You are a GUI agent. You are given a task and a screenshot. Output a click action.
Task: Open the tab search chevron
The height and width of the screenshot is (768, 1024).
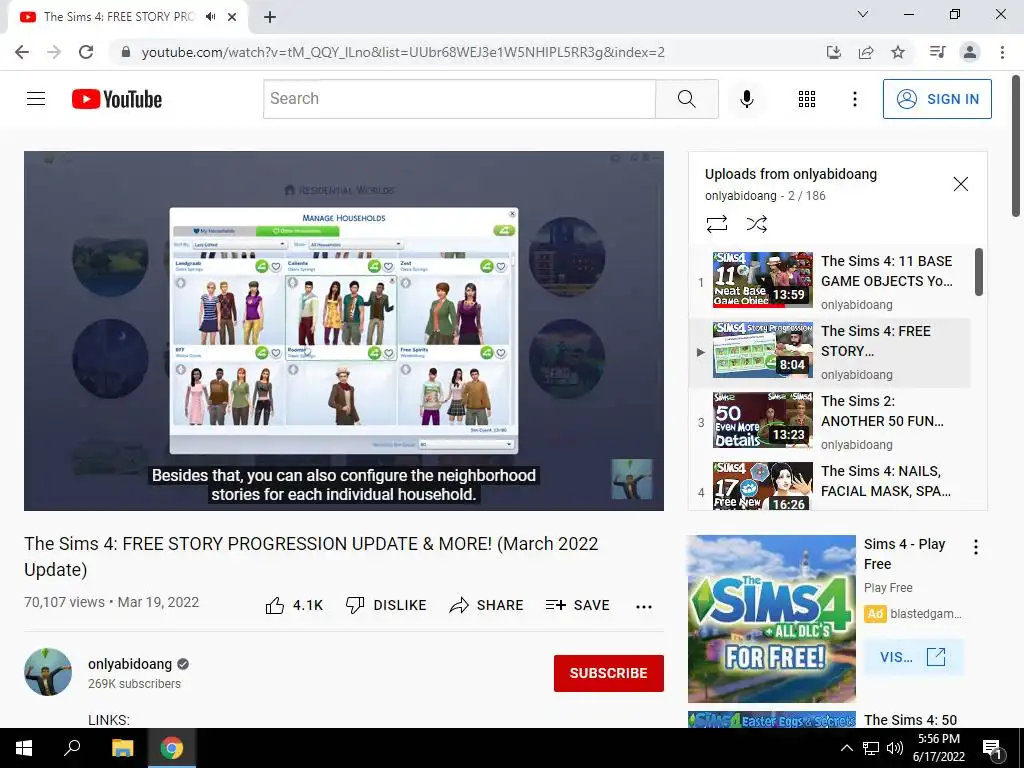(x=863, y=14)
